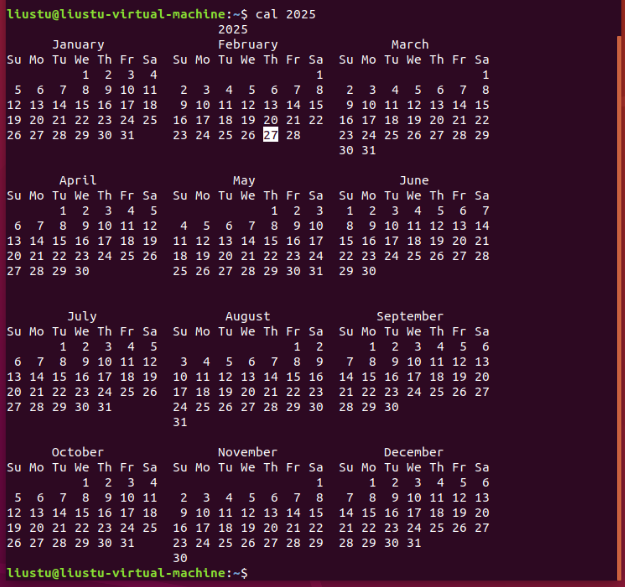Click the December month heading
Viewport: 625px width, 587px height.
coord(414,452)
